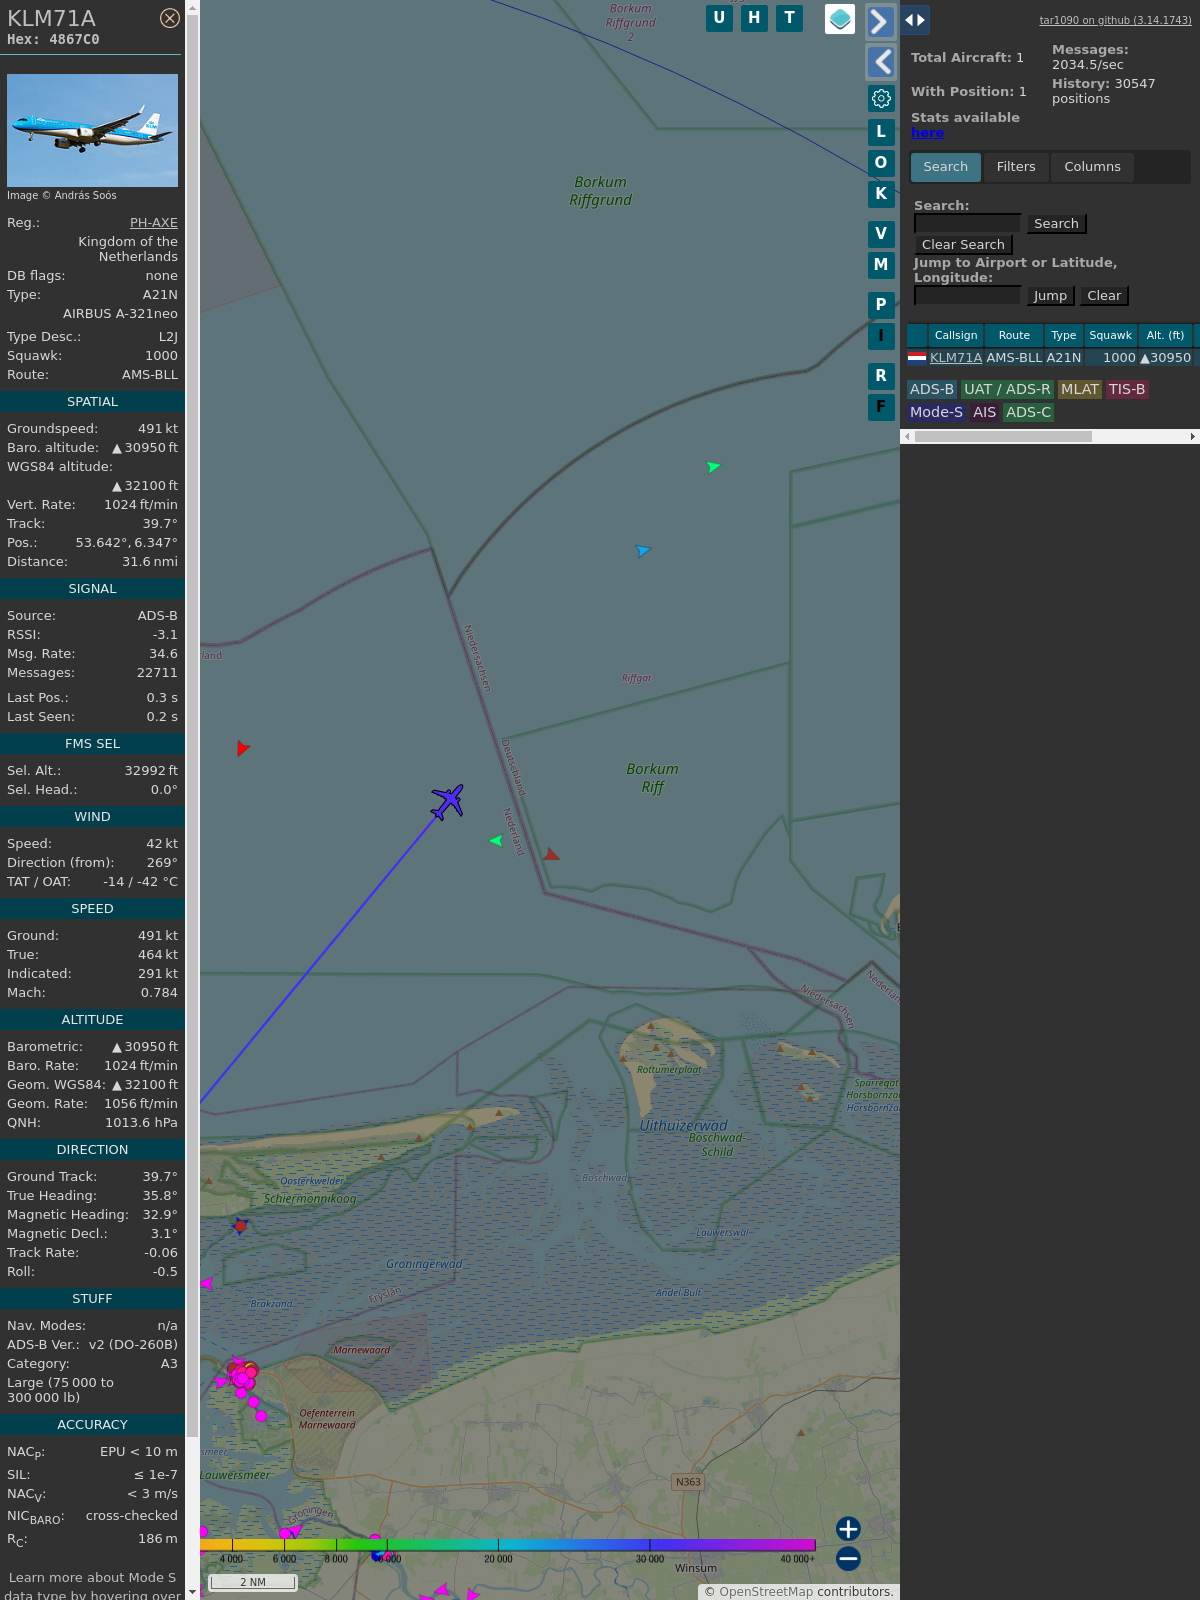Viewport: 1200px width, 1600px height.
Task: Click the Search text input field
Action: [967, 223]
